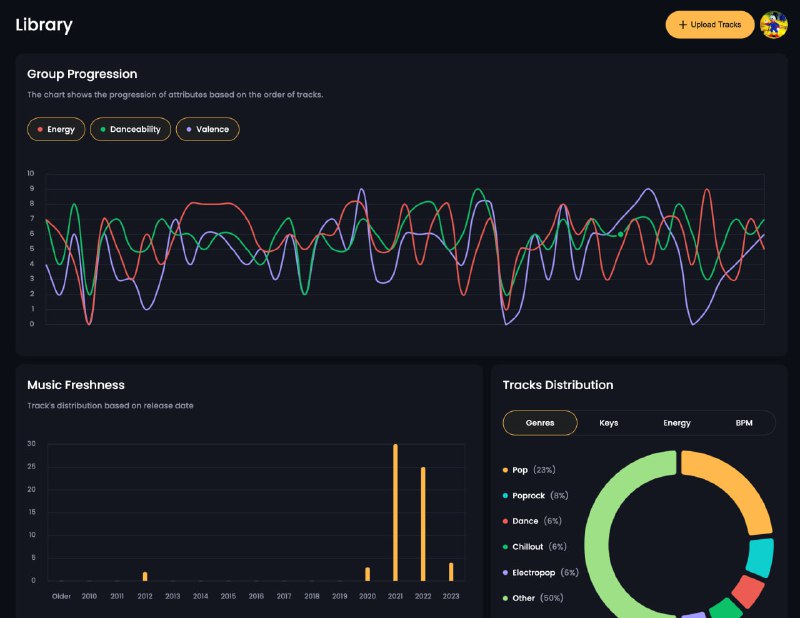This screenshot has height=618, width=800.
Task: Click the purple dot in Valence chip
Action: pos(189,129)
